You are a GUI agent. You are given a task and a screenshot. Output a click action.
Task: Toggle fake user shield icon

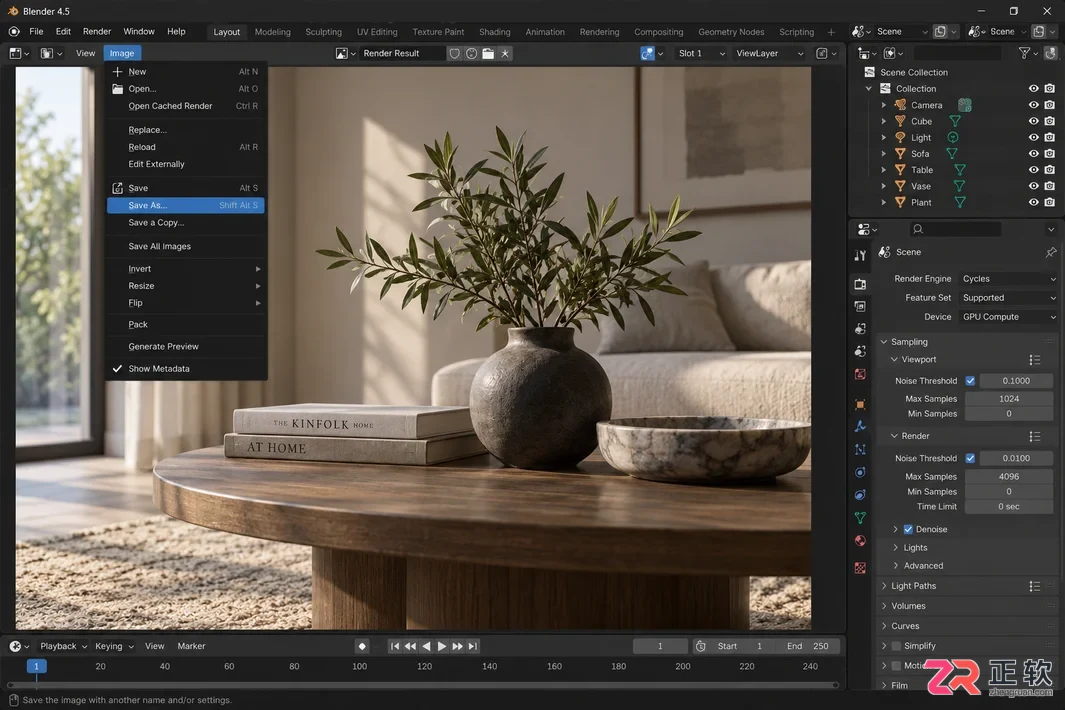[454, 53]
